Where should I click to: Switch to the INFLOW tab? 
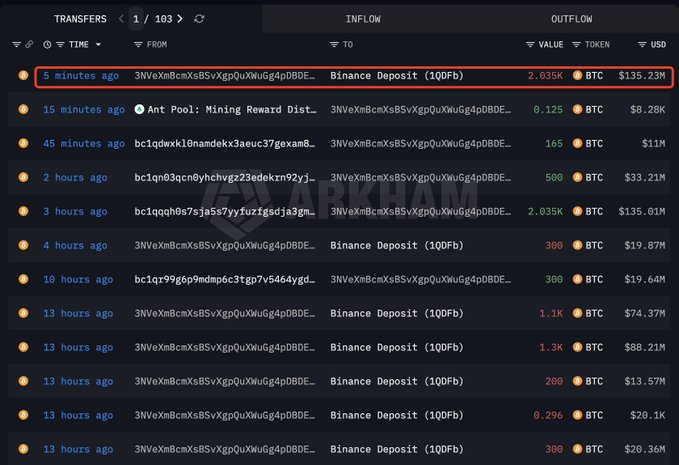[362, 19]
